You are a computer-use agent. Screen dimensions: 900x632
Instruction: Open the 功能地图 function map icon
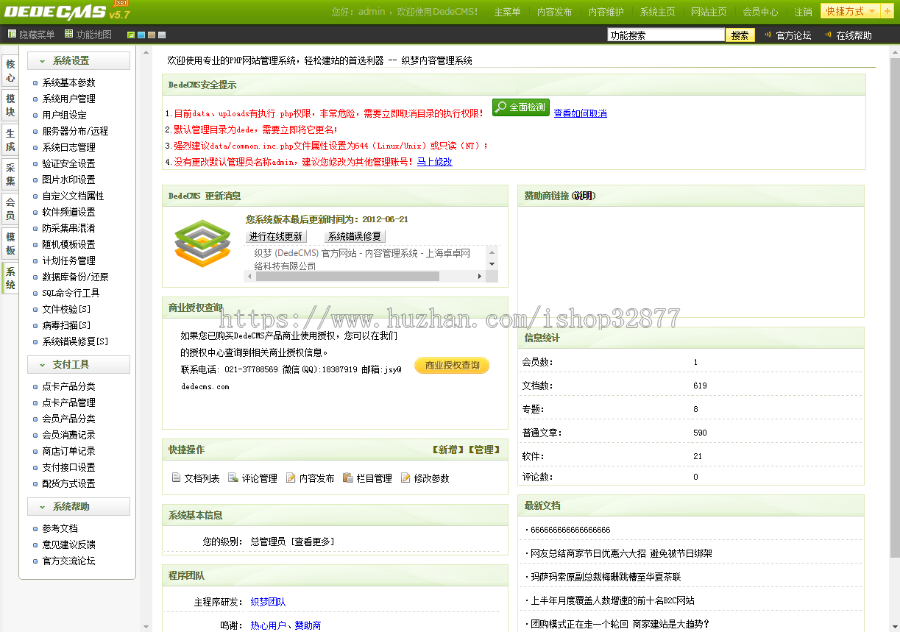pyautogui.click(x=69, y=34)
